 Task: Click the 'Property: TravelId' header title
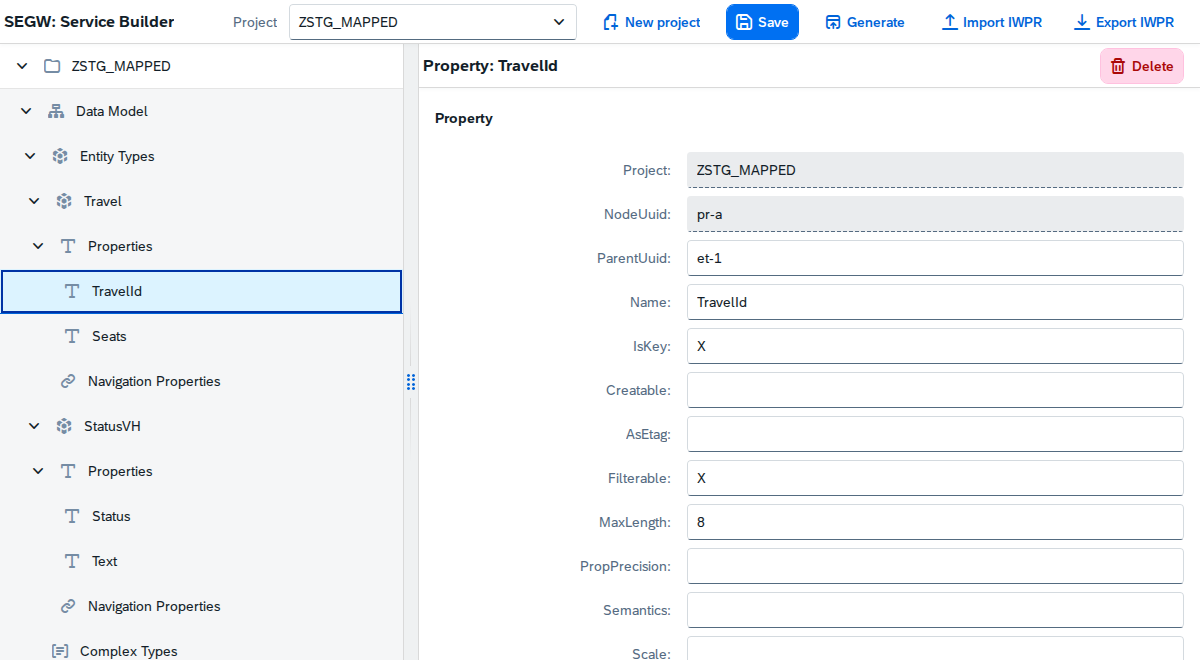(x=490, y=66)
